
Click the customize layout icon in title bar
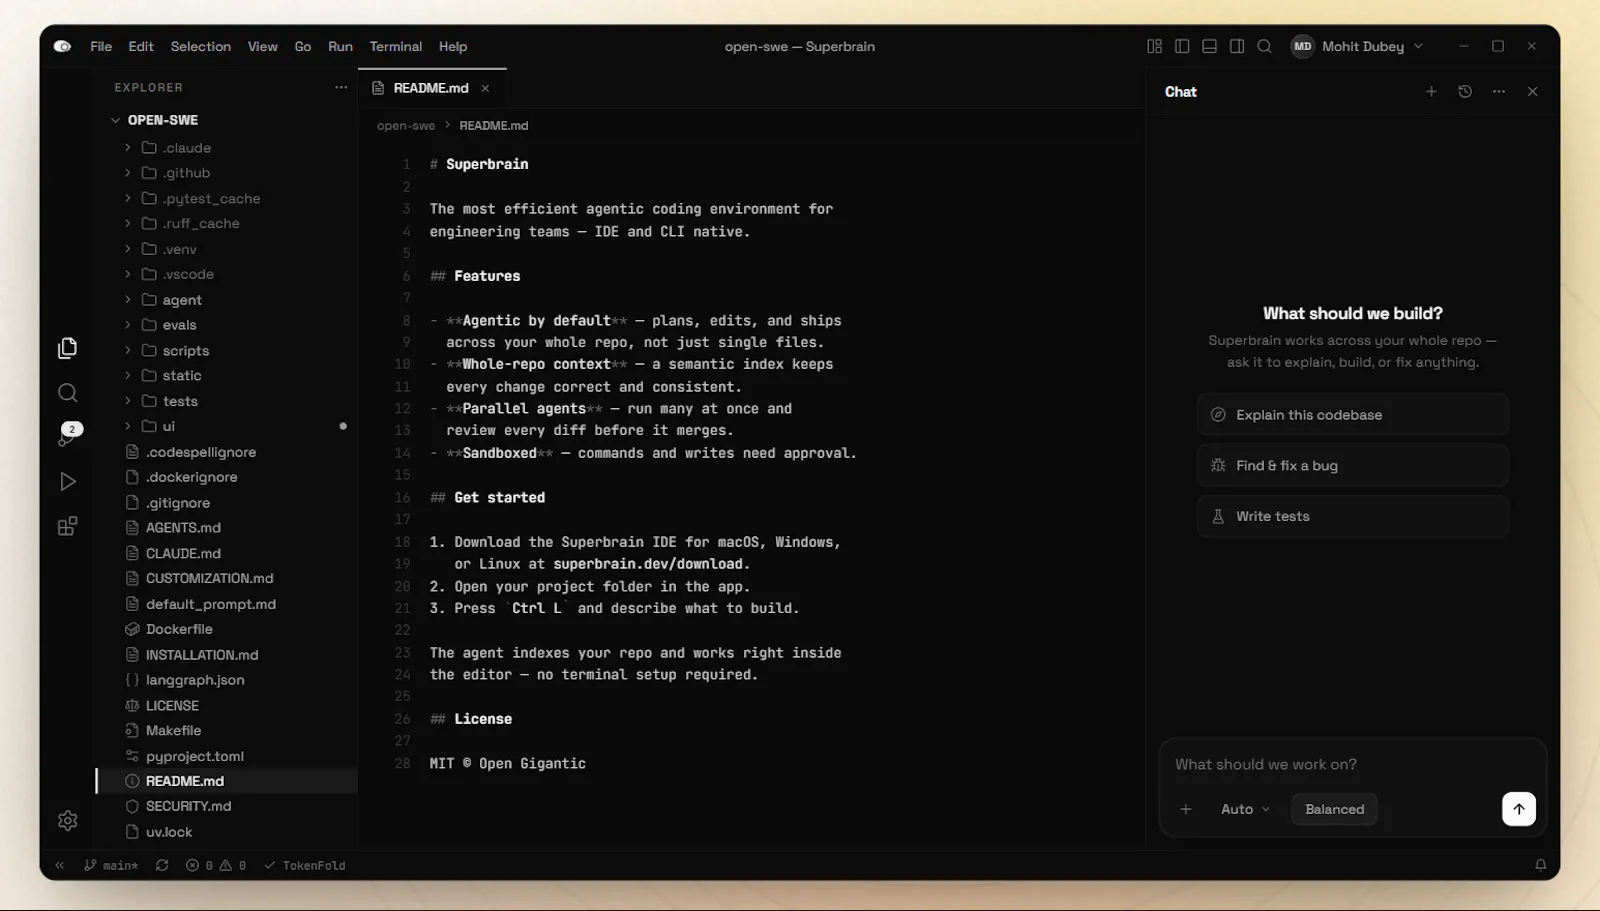(x=1155, y=46)
